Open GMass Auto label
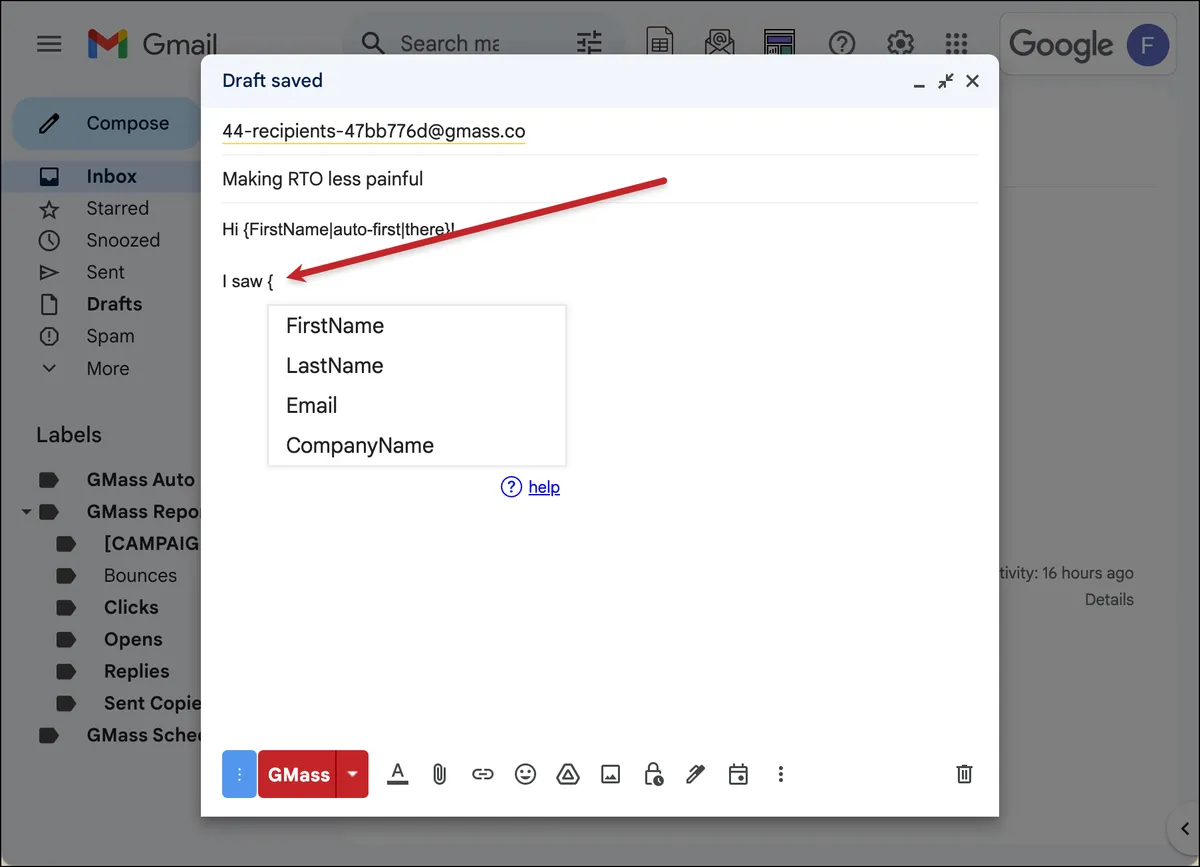 click(140, 480)
